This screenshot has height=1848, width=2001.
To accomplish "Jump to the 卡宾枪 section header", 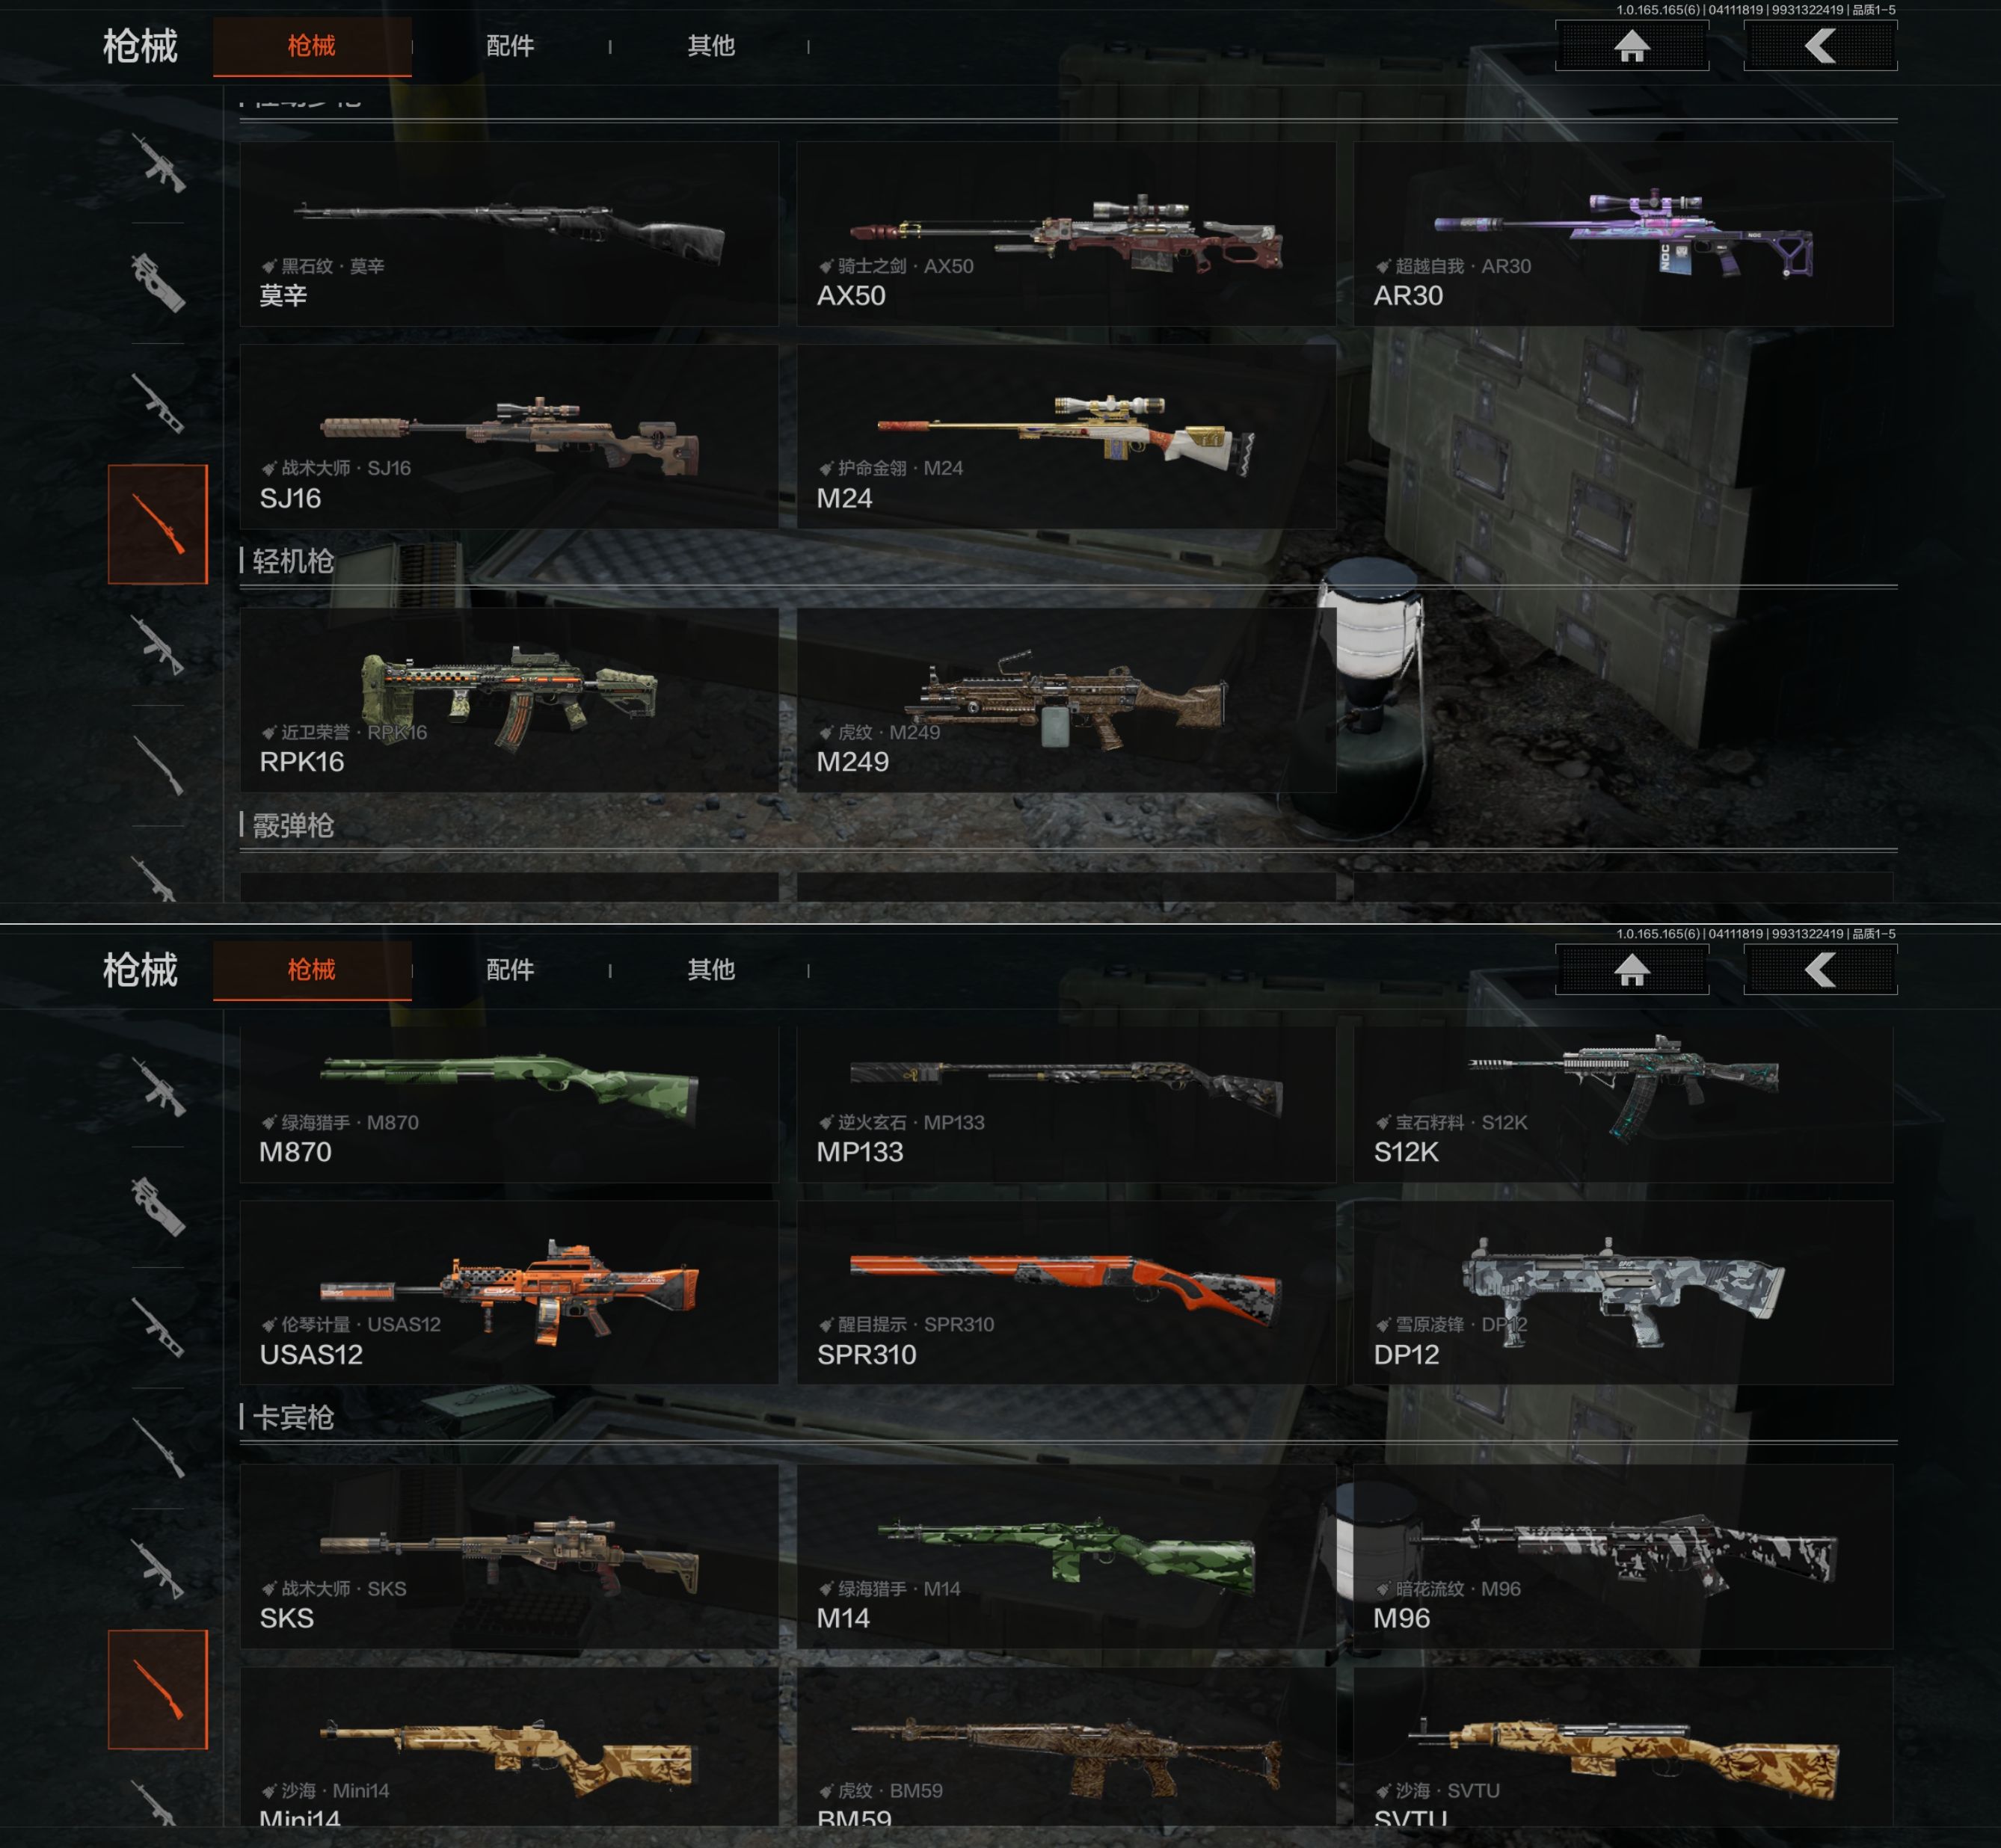I will coord(293,1417).
